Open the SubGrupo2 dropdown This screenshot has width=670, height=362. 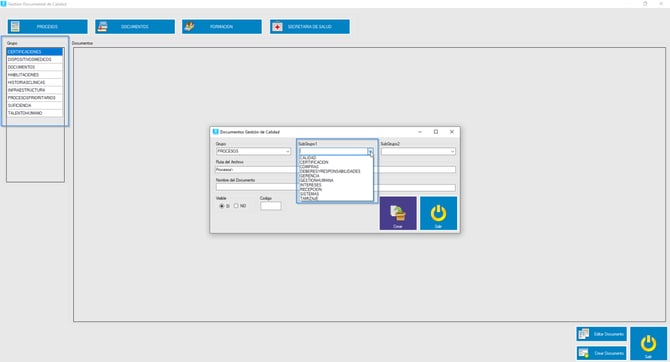(x=418, y=151)
